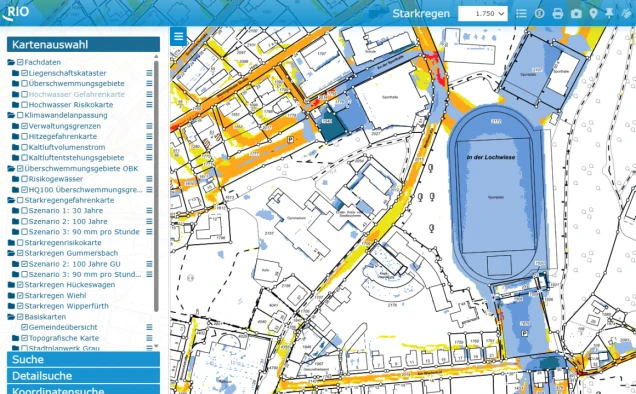Open layer options for Szenario 2: 100 Jahre GU

149,264
